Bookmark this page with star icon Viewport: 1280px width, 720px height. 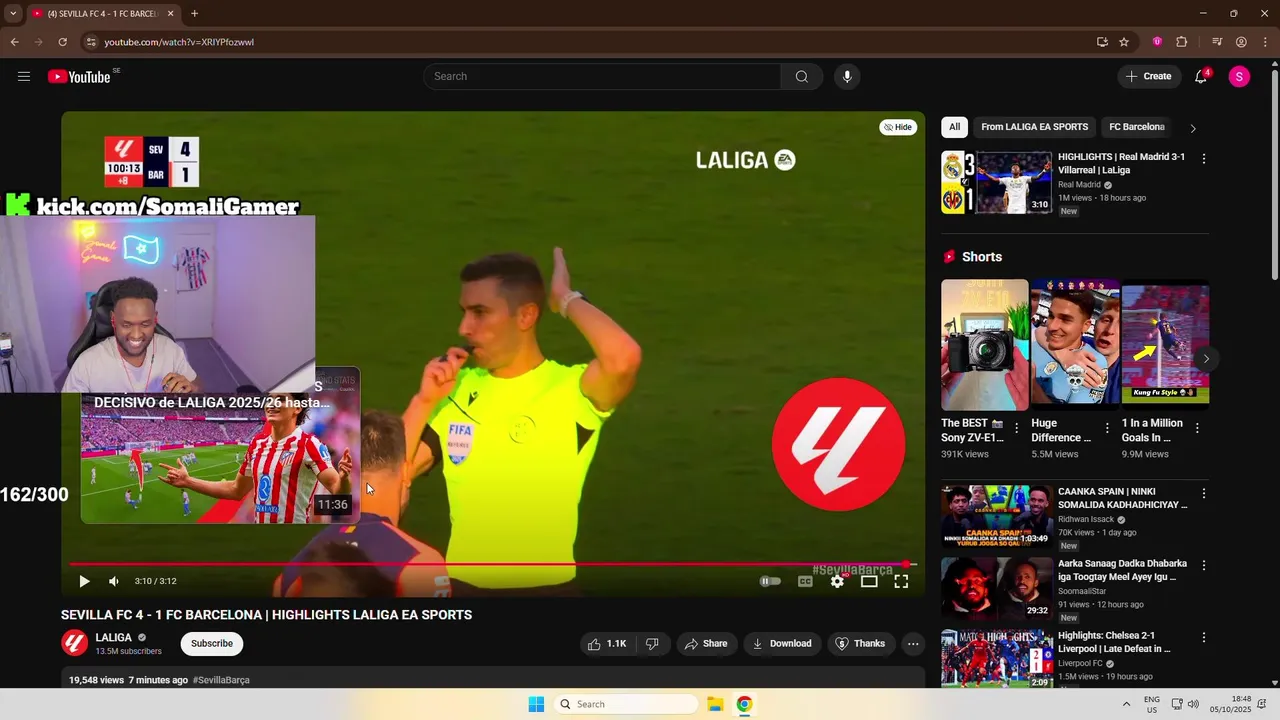pyautogui.click(x=1124, y=42)
